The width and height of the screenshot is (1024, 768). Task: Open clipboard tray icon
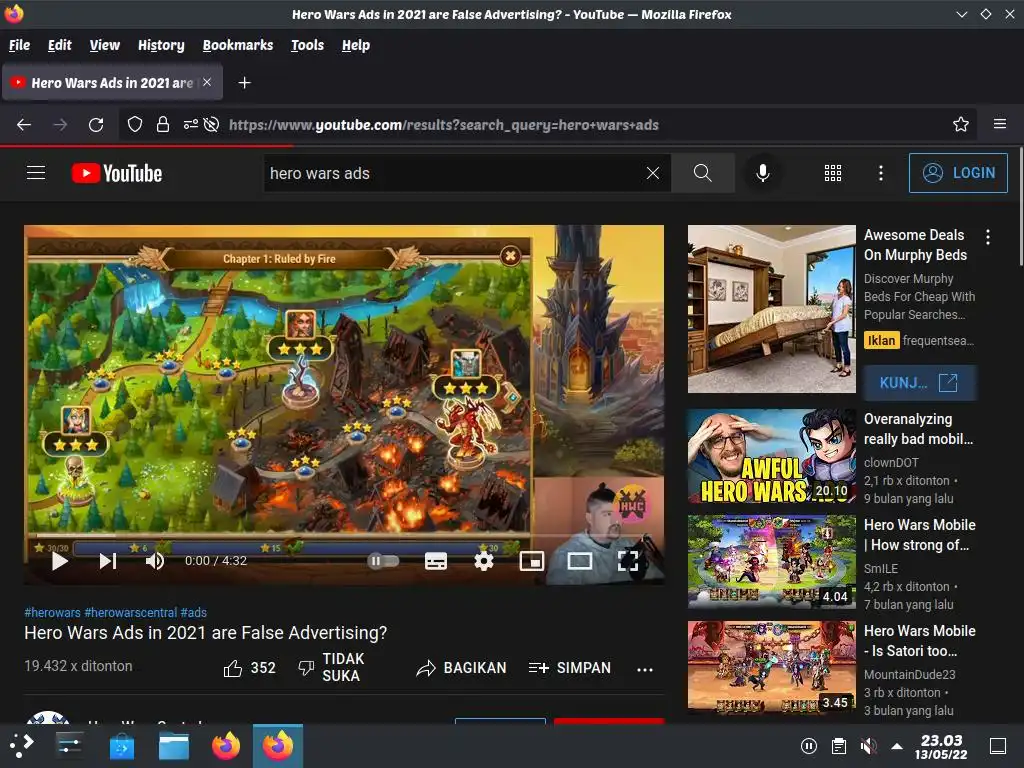coord(839,746)
